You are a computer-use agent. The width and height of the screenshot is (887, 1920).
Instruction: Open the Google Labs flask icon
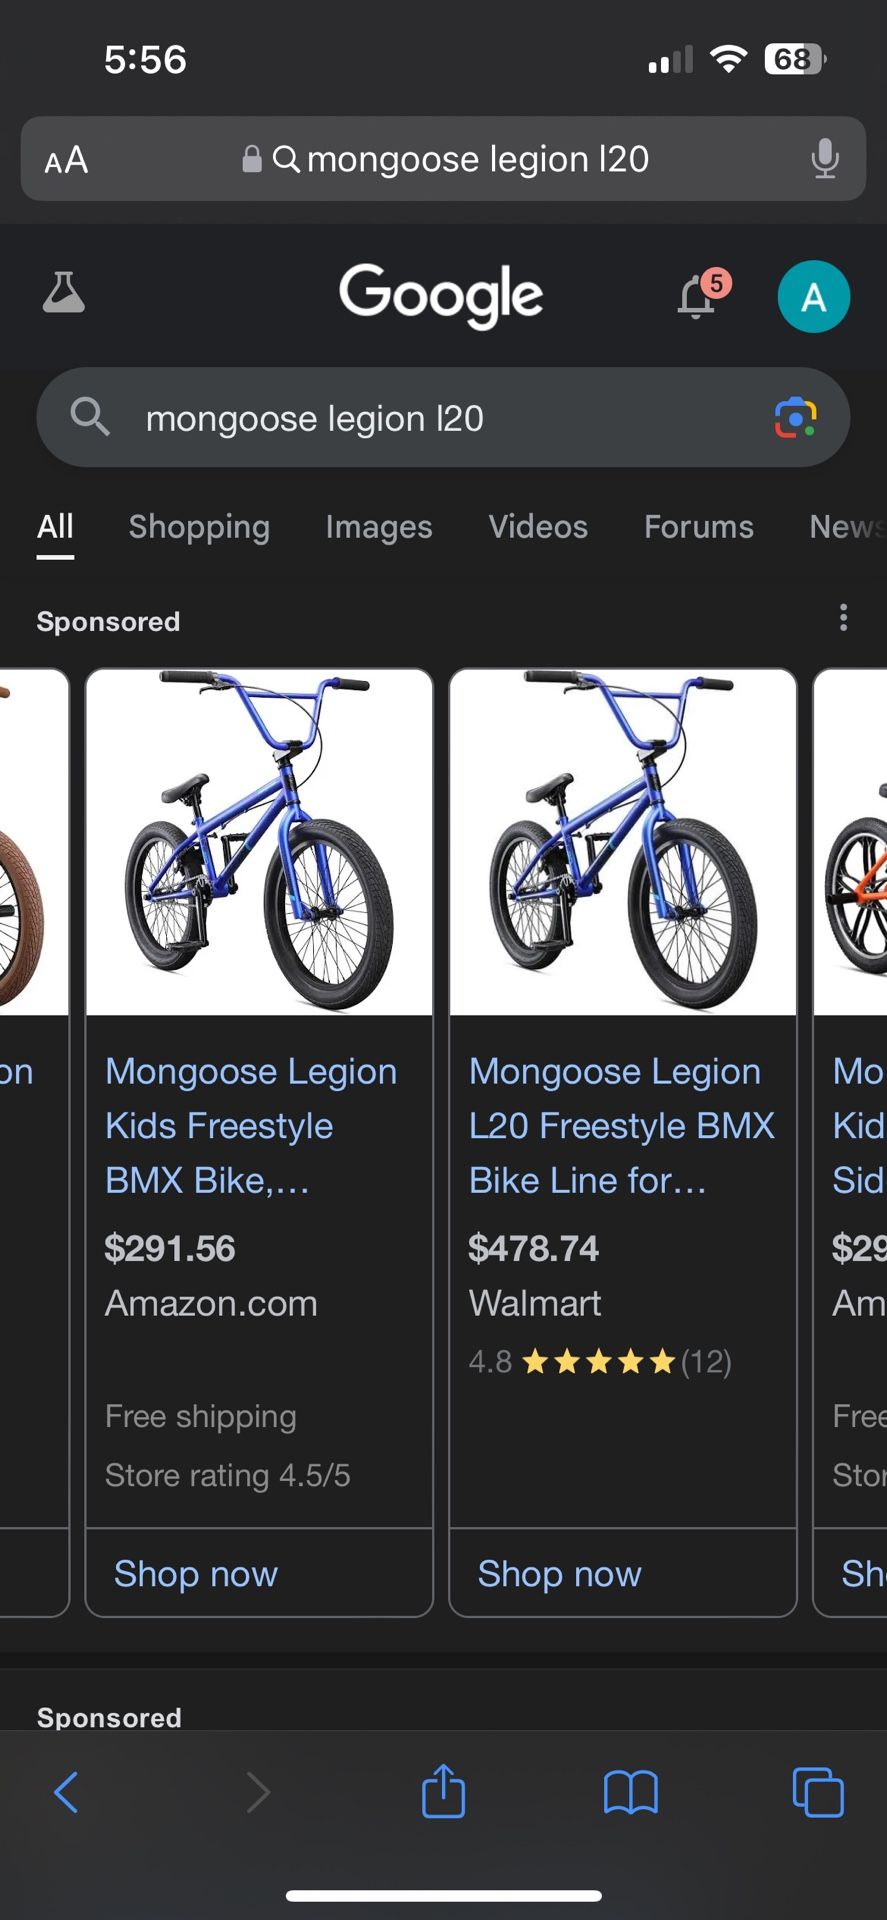click(x=63, y=293)
